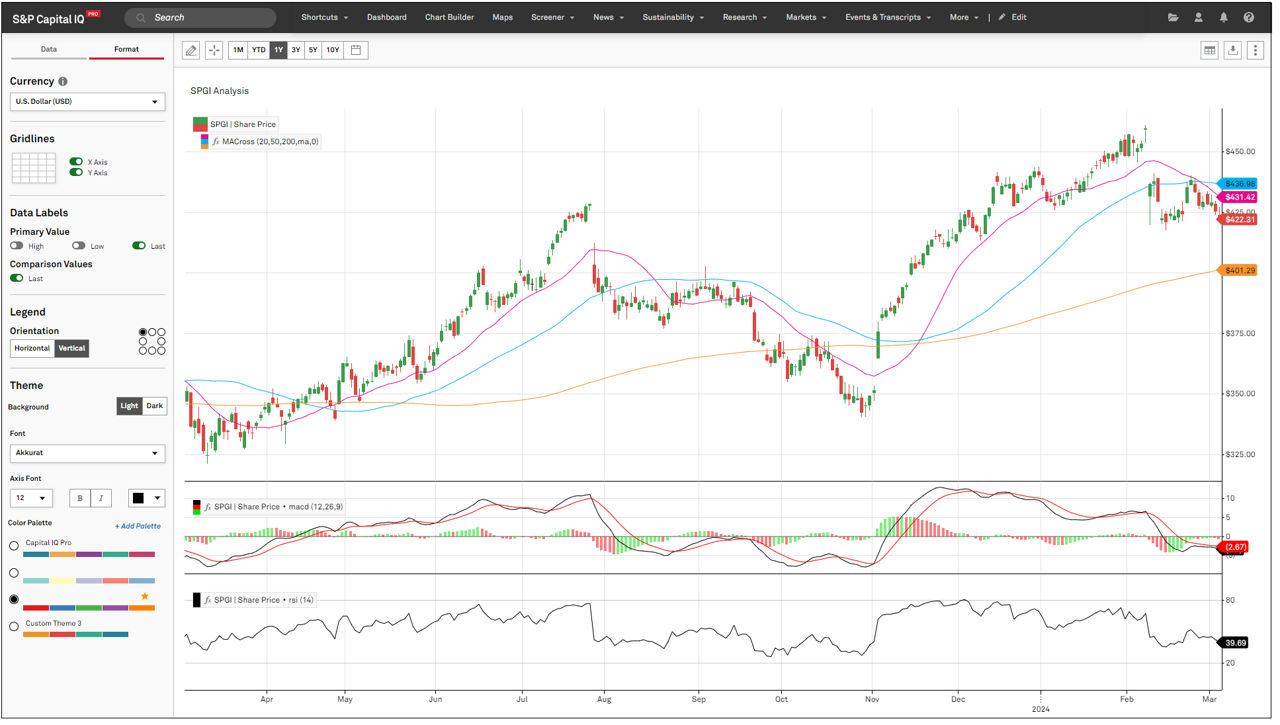The width and height of the screenshot is (1280, 725).
Task: Set range to 10Y
Action: click(333, 50)
